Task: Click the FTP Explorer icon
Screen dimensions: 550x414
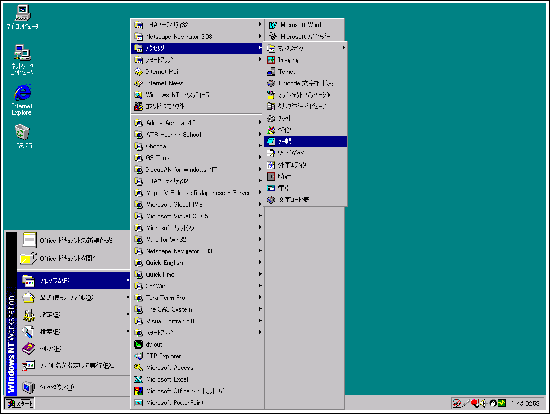Action: click(x=139, y=356)
